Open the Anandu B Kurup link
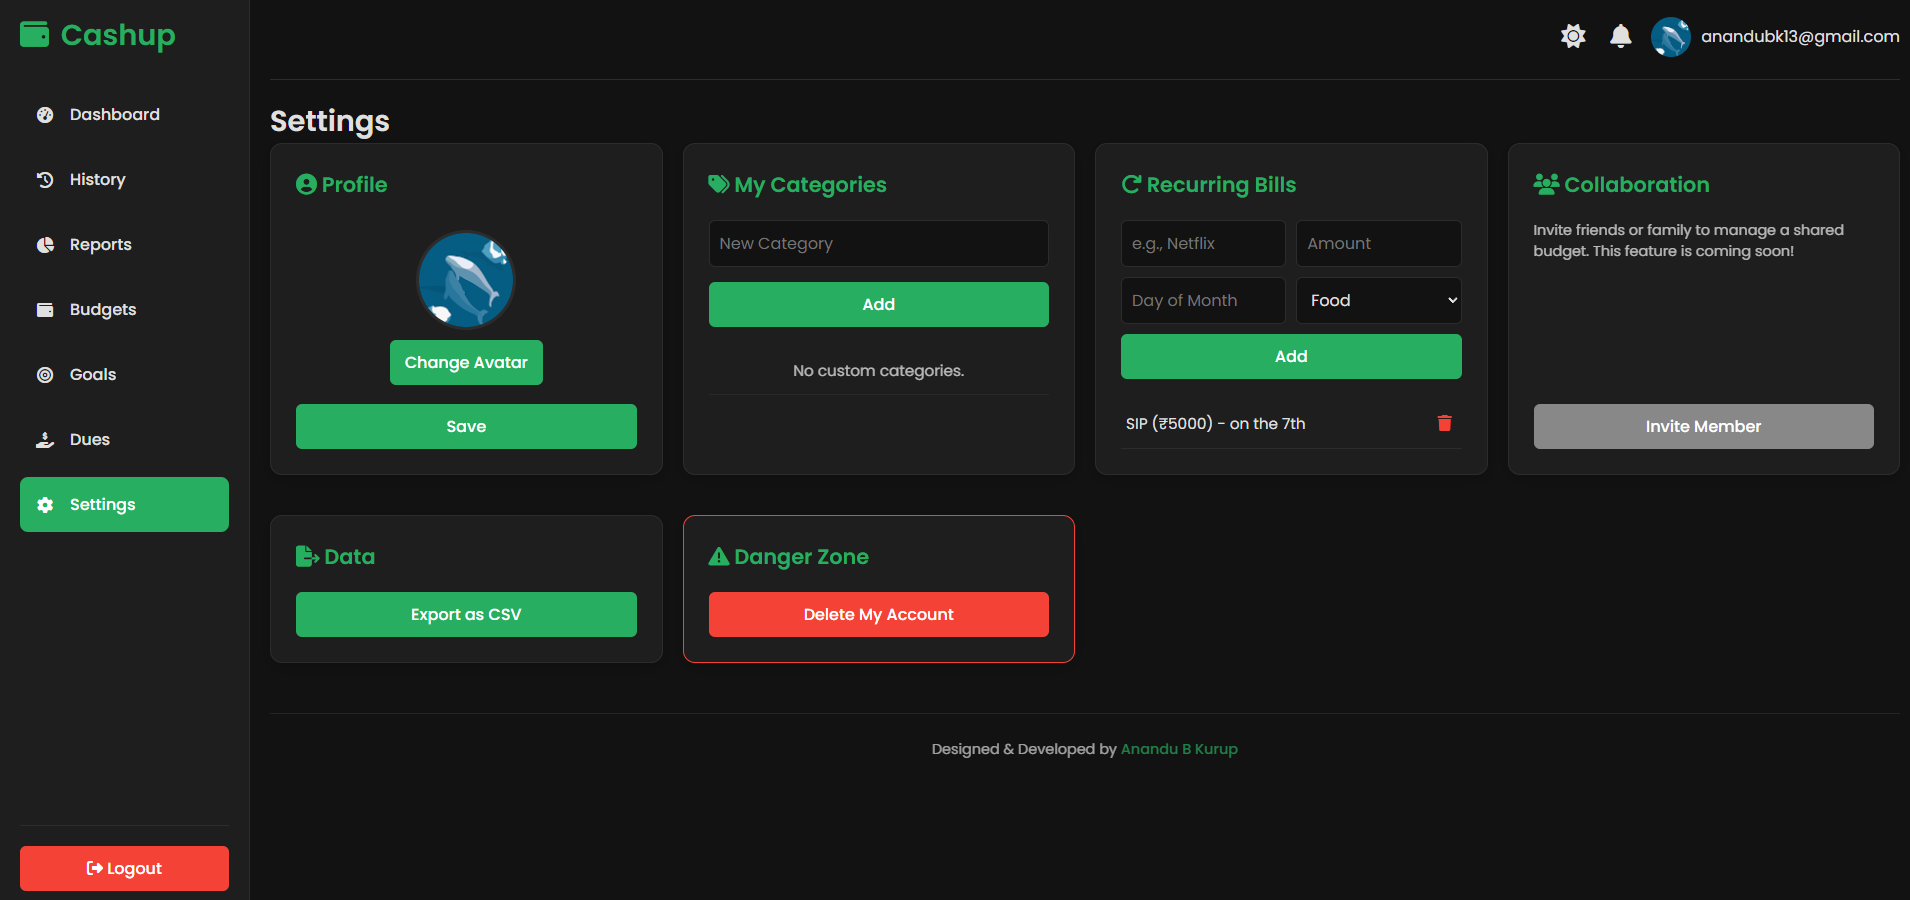The height and width of the screenshot is (900, 1910). click(x=1179, y=748)
